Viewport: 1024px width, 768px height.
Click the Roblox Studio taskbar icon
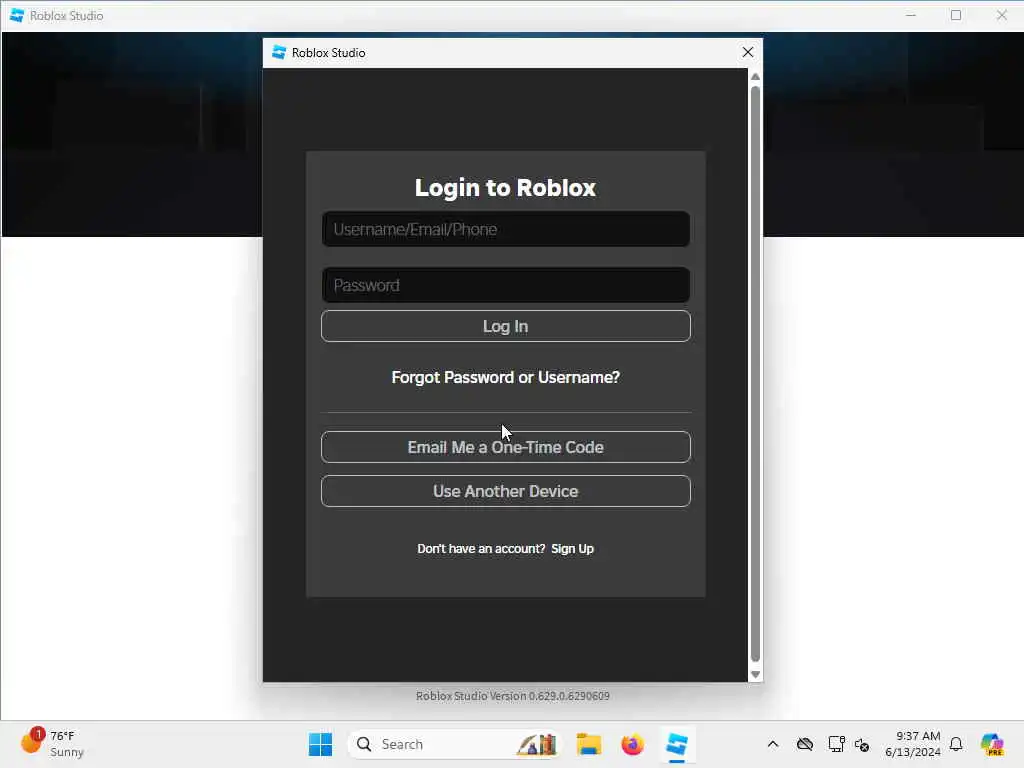coord(677,744)
